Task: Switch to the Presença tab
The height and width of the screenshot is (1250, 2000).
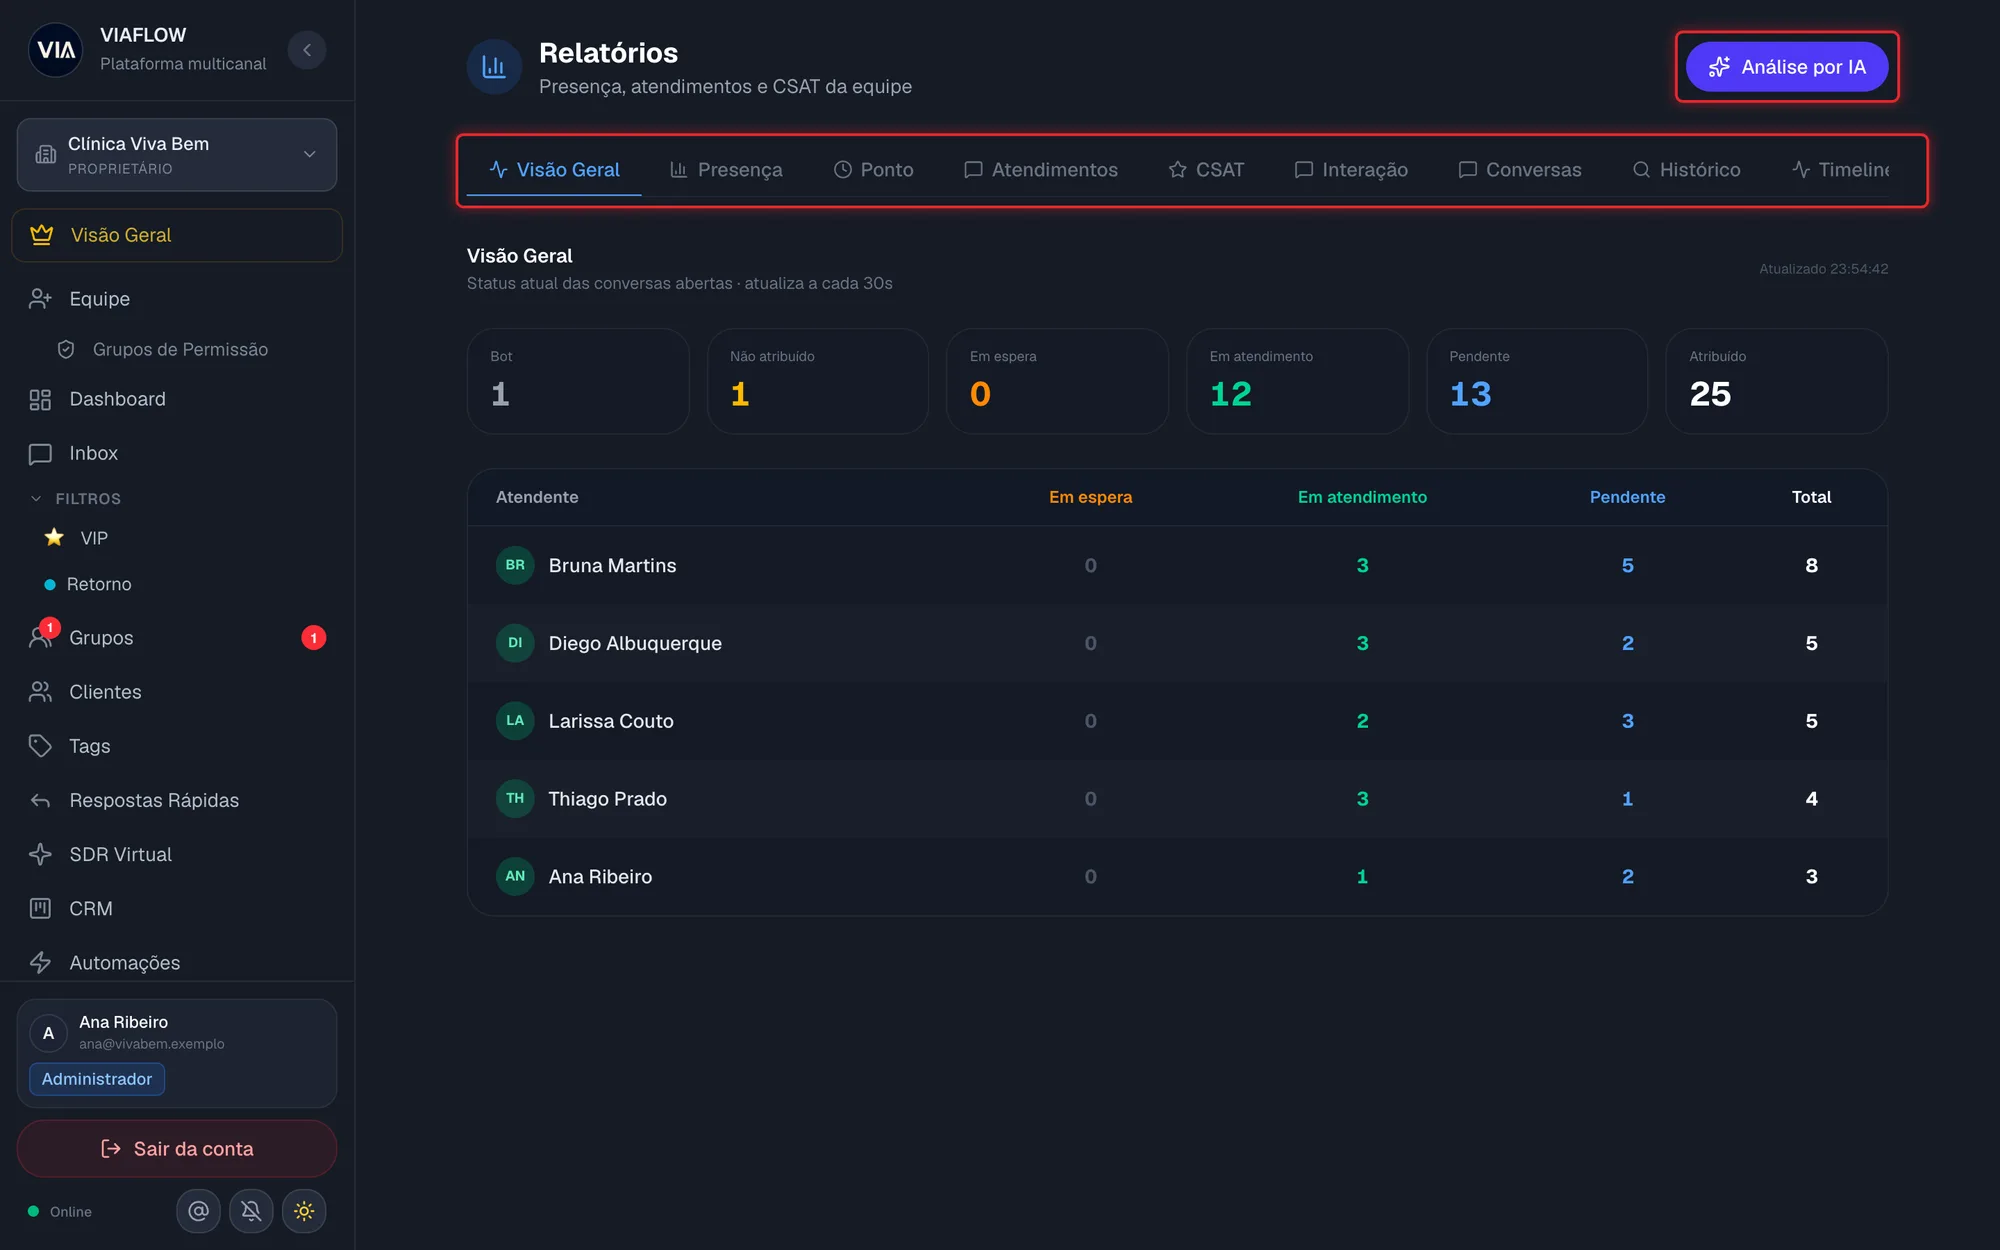Action: (x=726, y=170)
